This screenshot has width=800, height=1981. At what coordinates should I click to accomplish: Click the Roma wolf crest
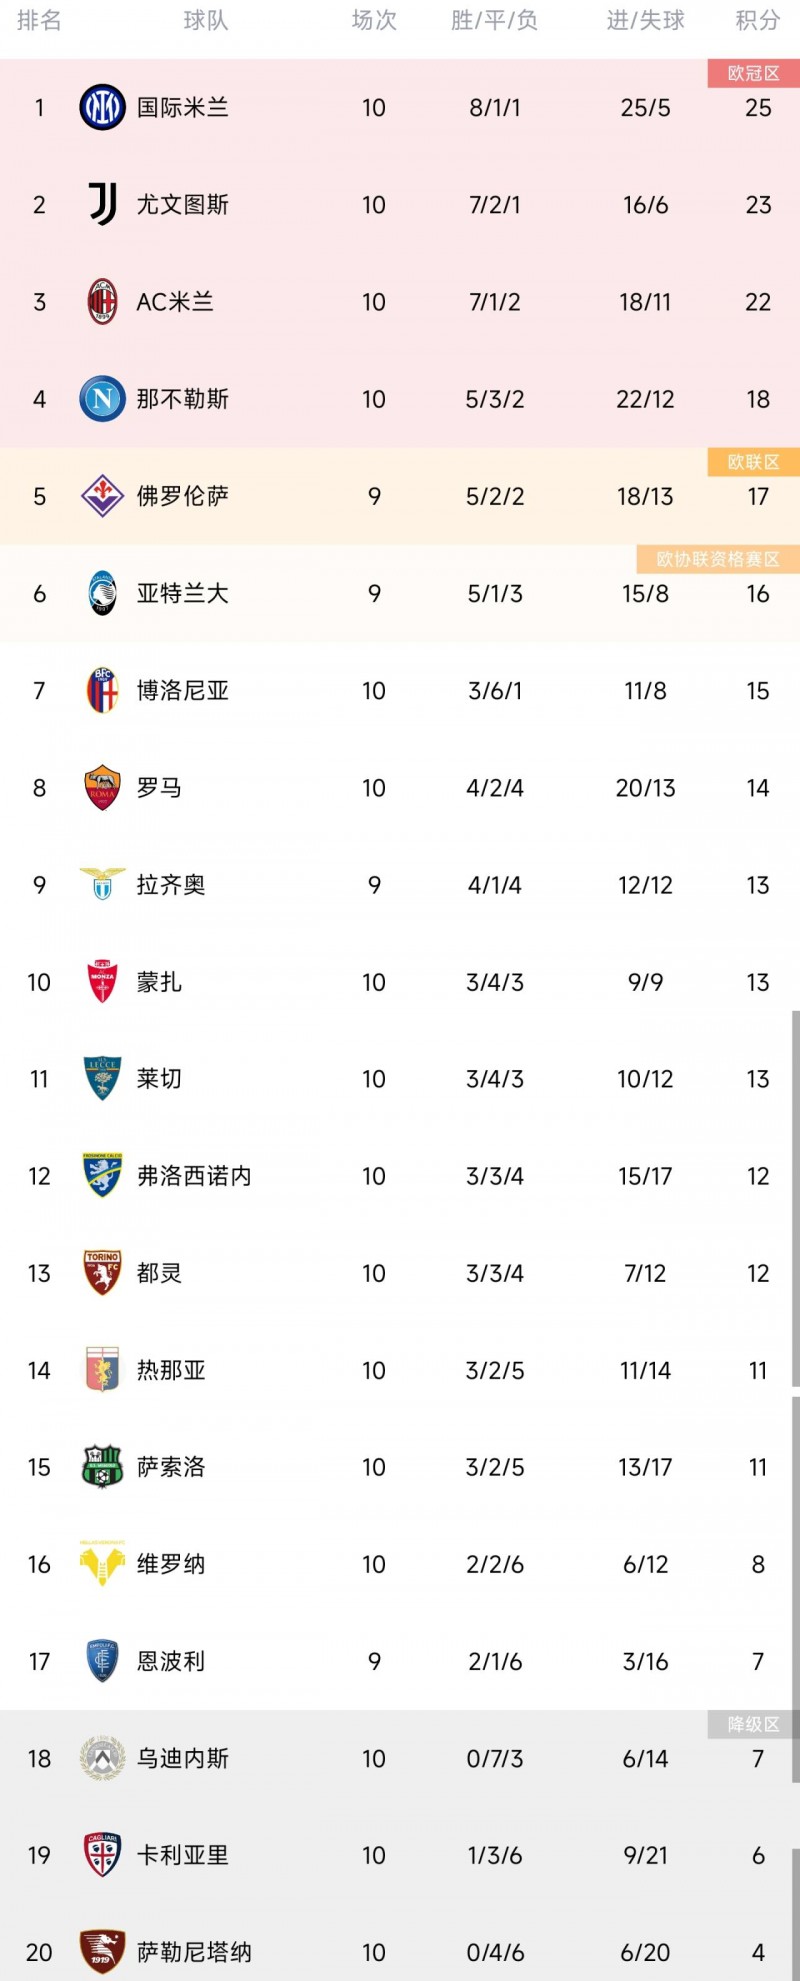[102, 786]
